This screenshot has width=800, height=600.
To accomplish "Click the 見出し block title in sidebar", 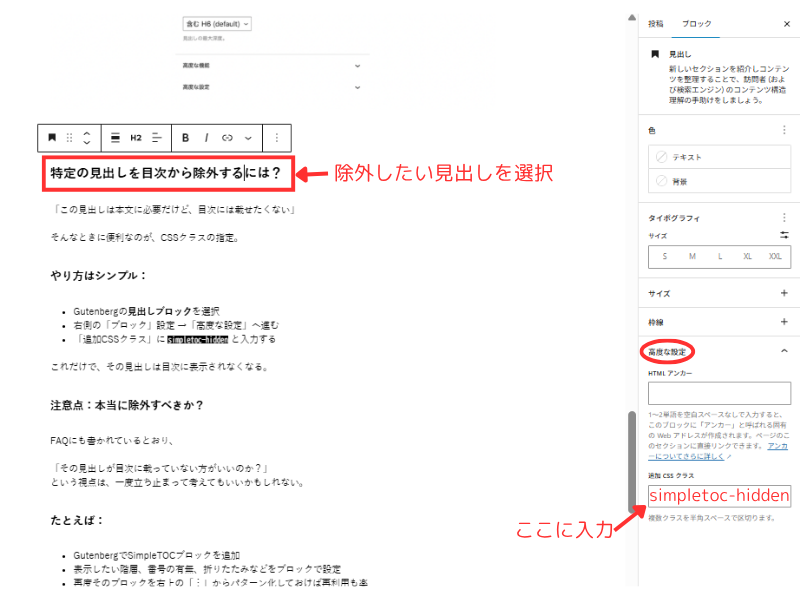I will pos(680,54).
